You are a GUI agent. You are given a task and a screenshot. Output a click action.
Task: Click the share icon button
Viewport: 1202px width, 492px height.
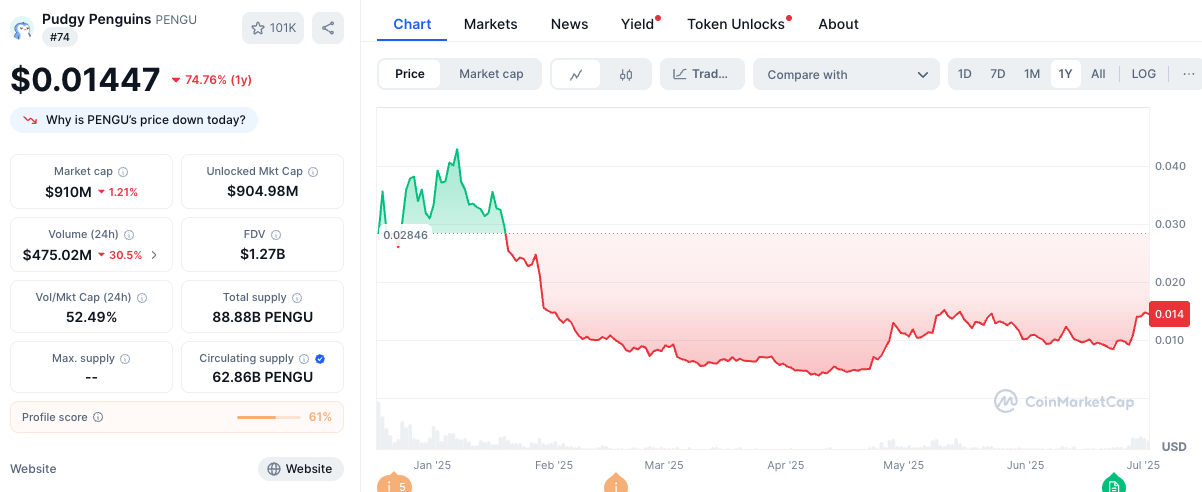click(328, 28)
